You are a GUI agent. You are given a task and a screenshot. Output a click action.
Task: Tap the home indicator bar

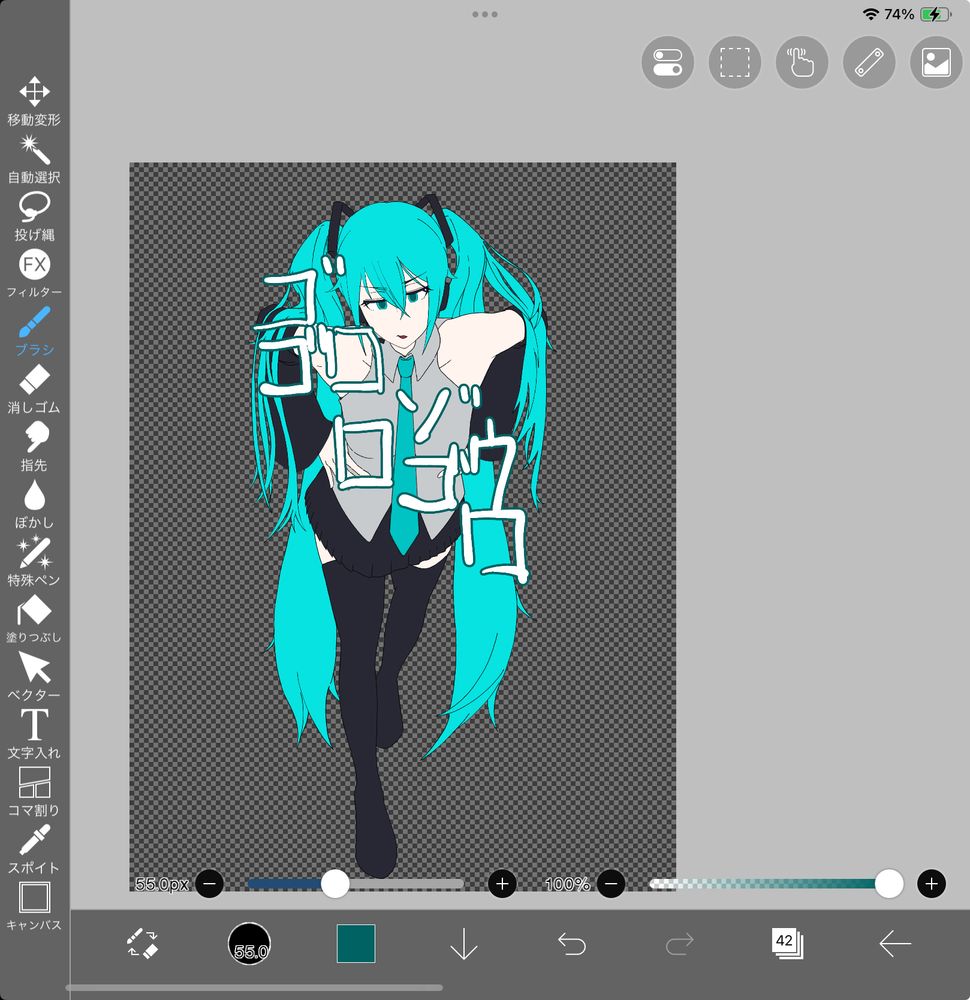254,988
